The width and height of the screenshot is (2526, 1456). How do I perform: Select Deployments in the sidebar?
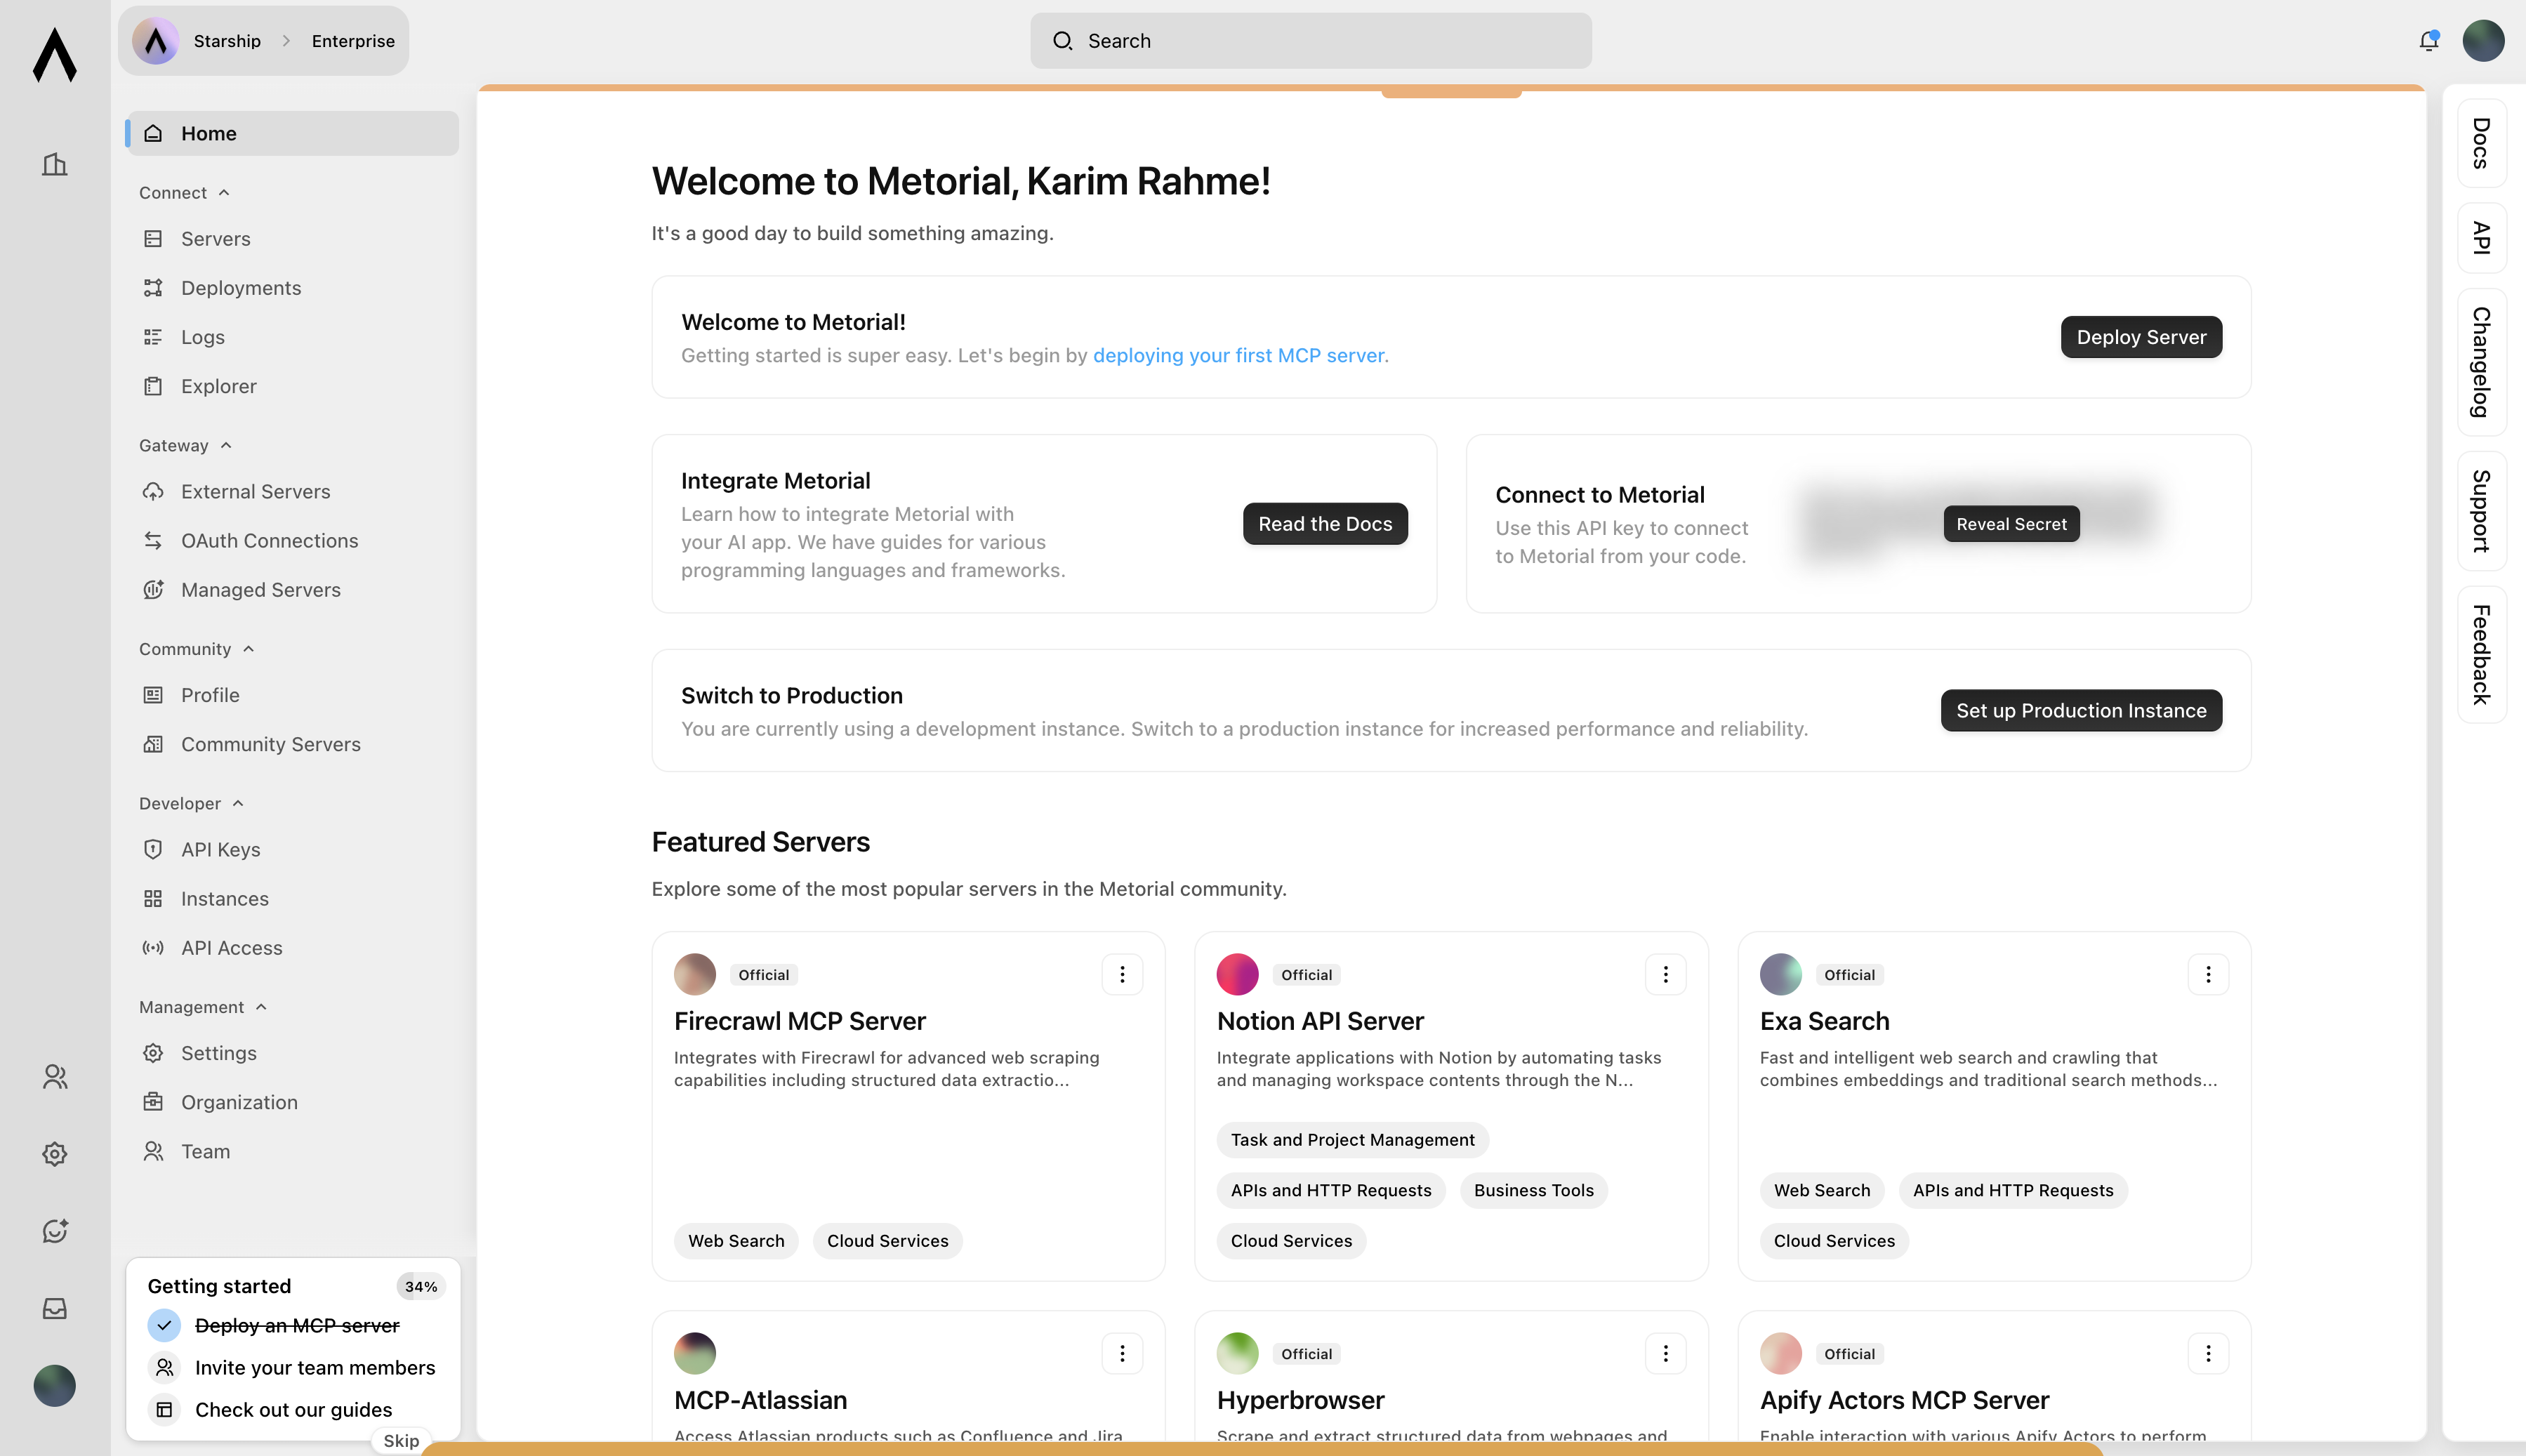pos(240,287)
